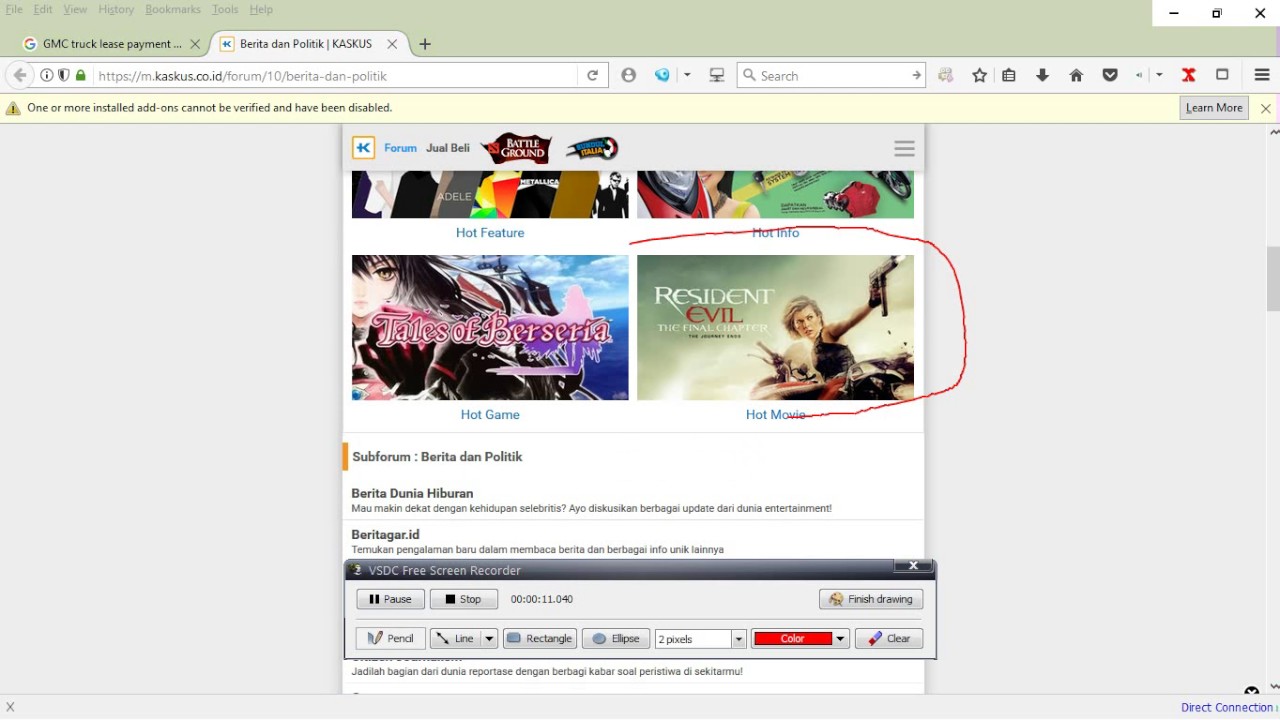Open the Color dropdown arrow

(x=841, y=638)
